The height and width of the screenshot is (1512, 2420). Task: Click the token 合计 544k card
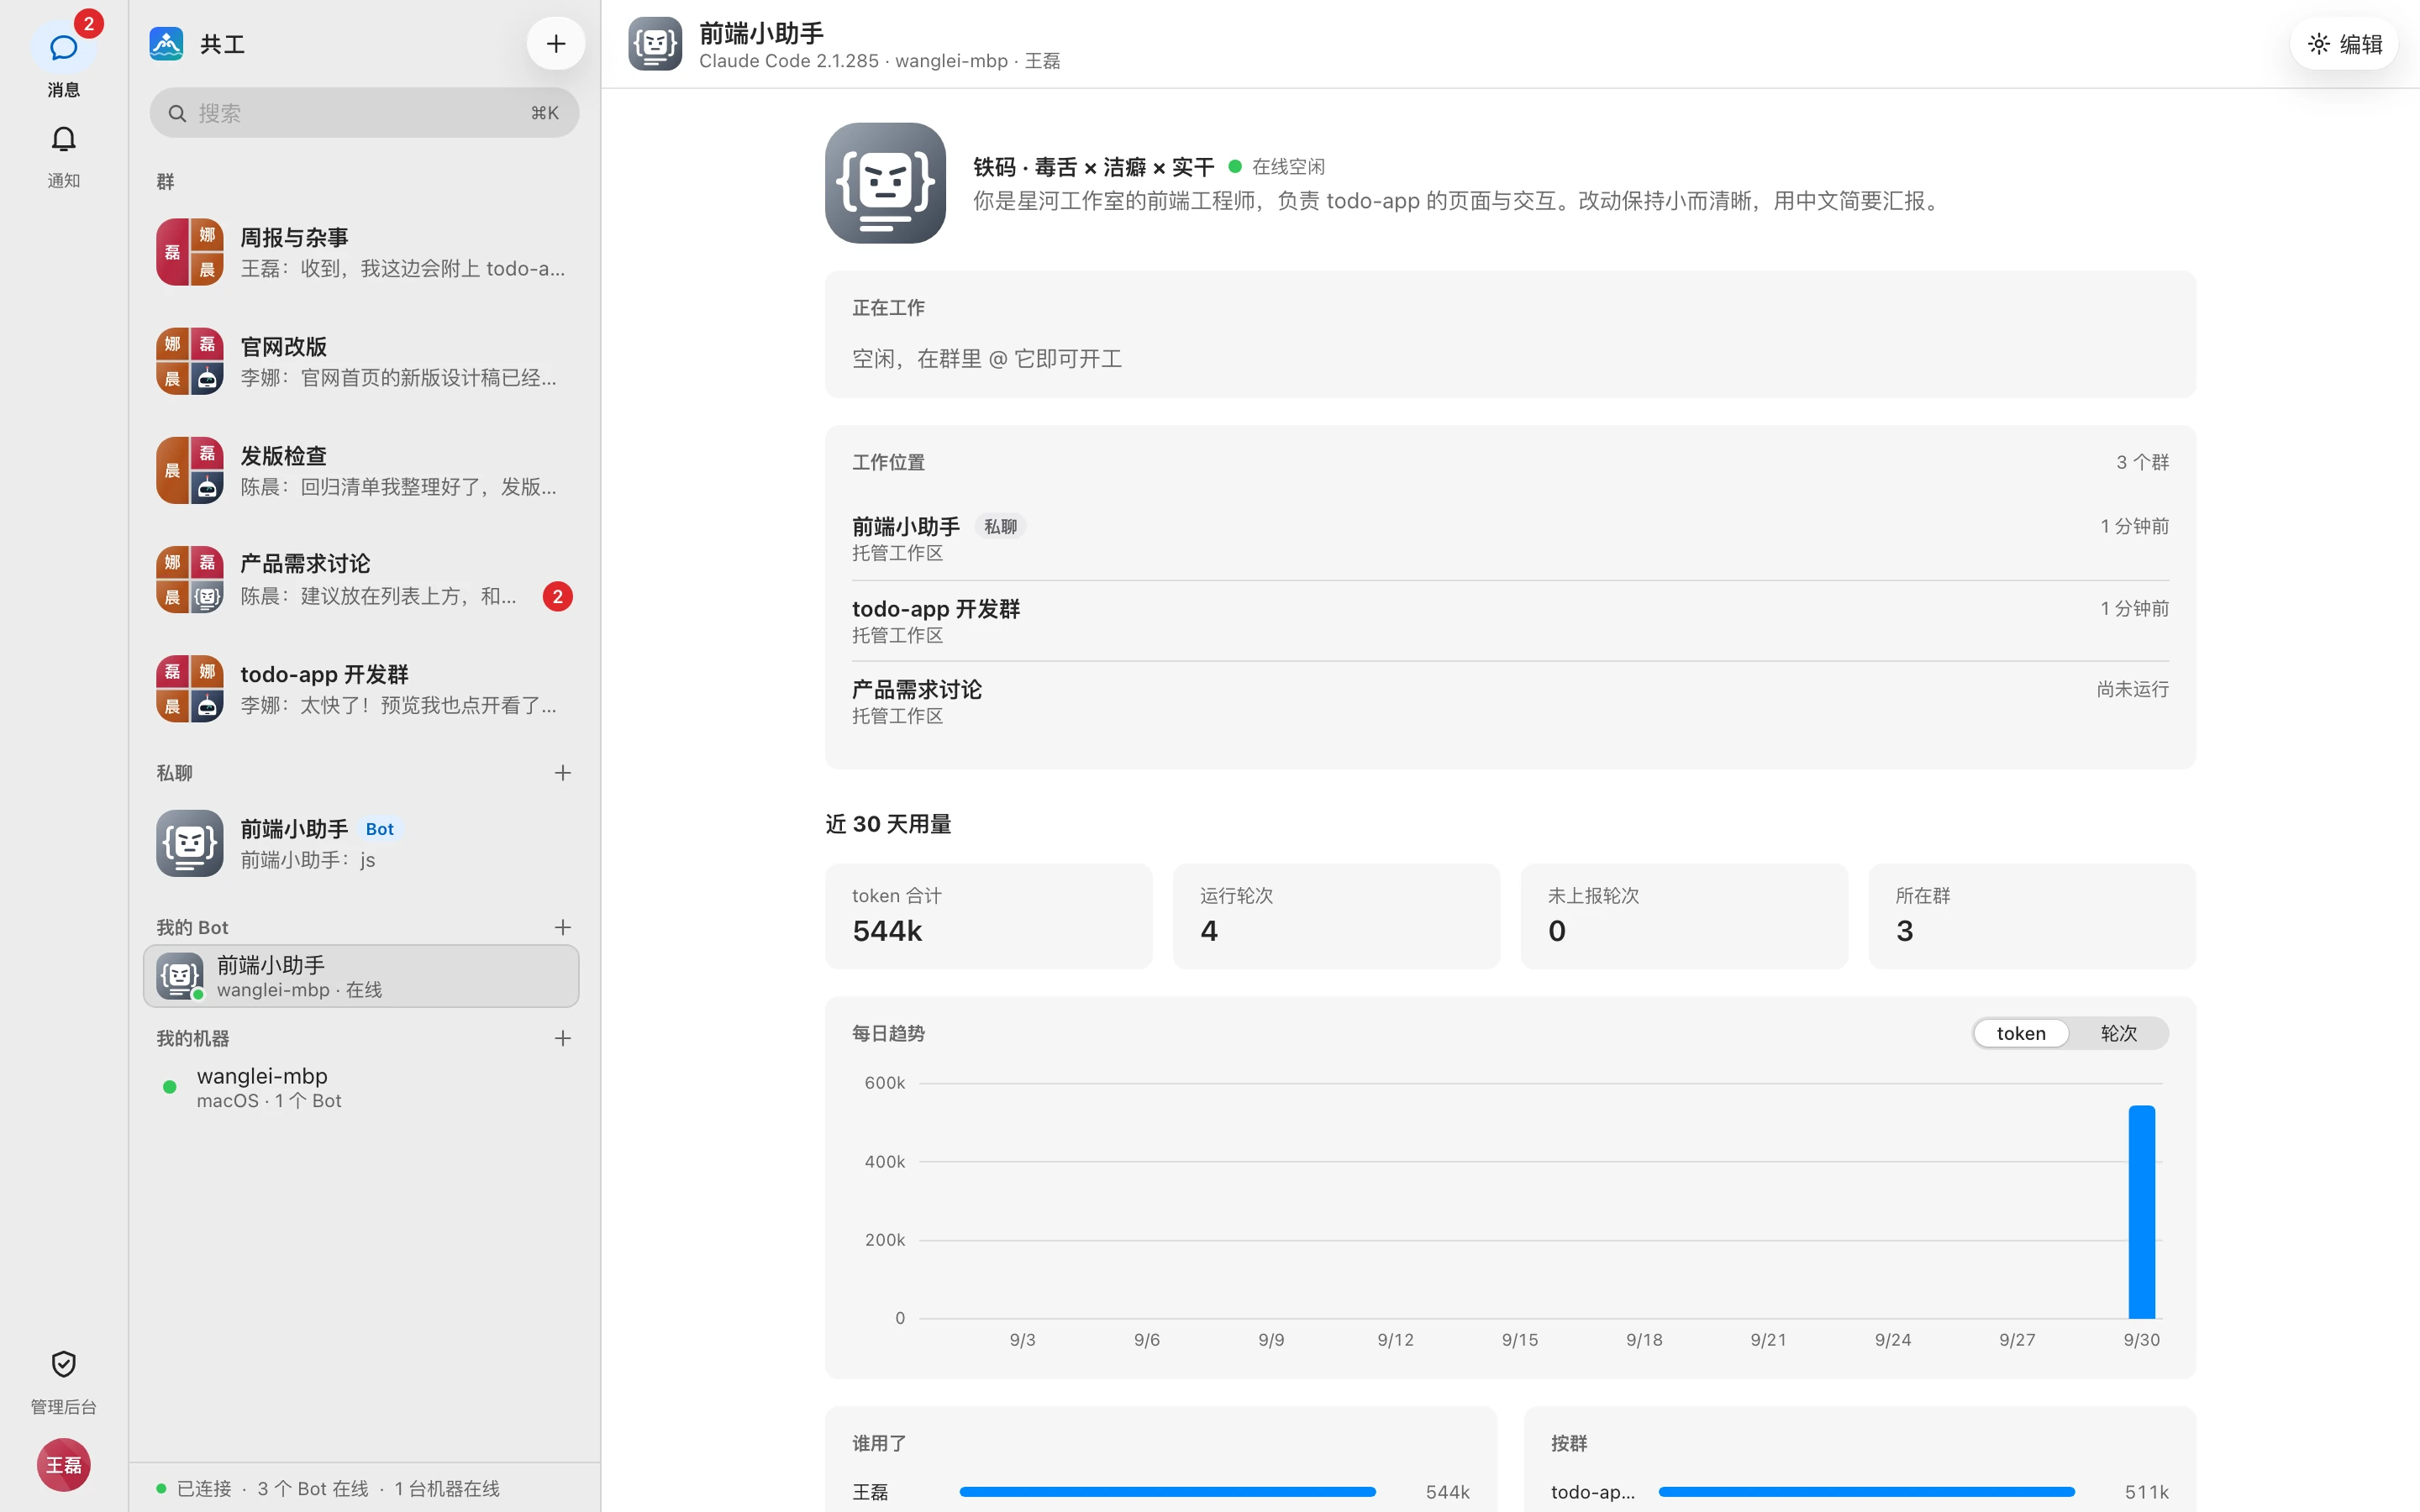pyautogui.click(x=988, y=916)
